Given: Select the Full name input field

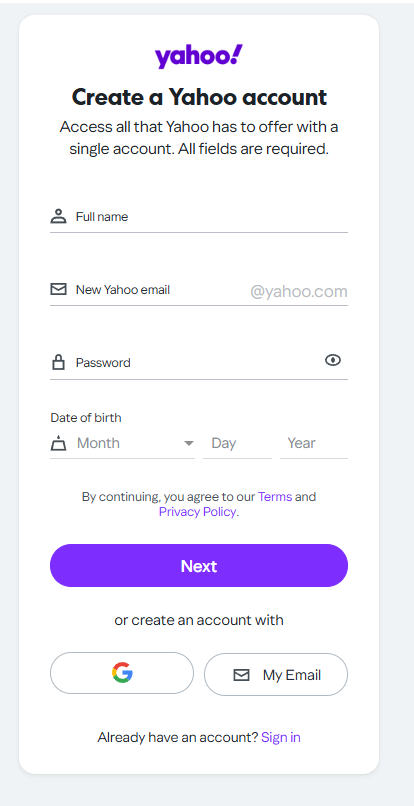Looking at the screenshot, I should coord(199,217).
